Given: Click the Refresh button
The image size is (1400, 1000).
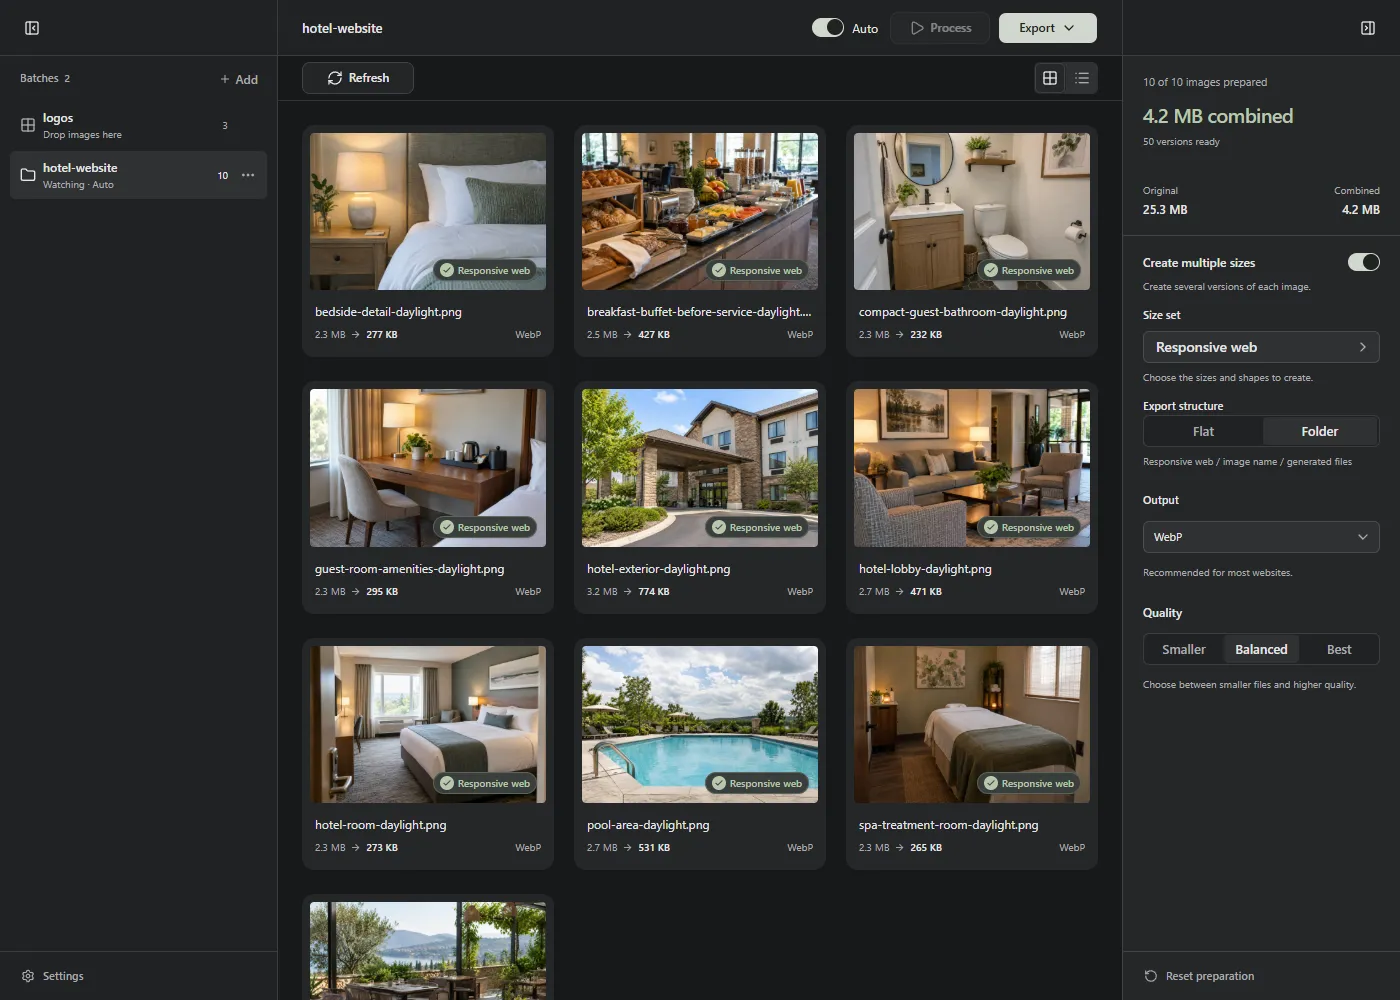Looking at the screenshot, I should coord(358,78).
